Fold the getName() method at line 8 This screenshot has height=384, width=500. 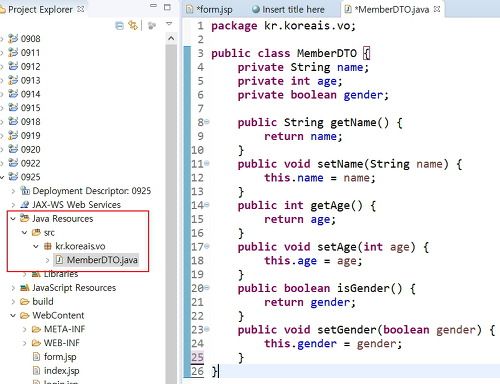pos(207,122)
